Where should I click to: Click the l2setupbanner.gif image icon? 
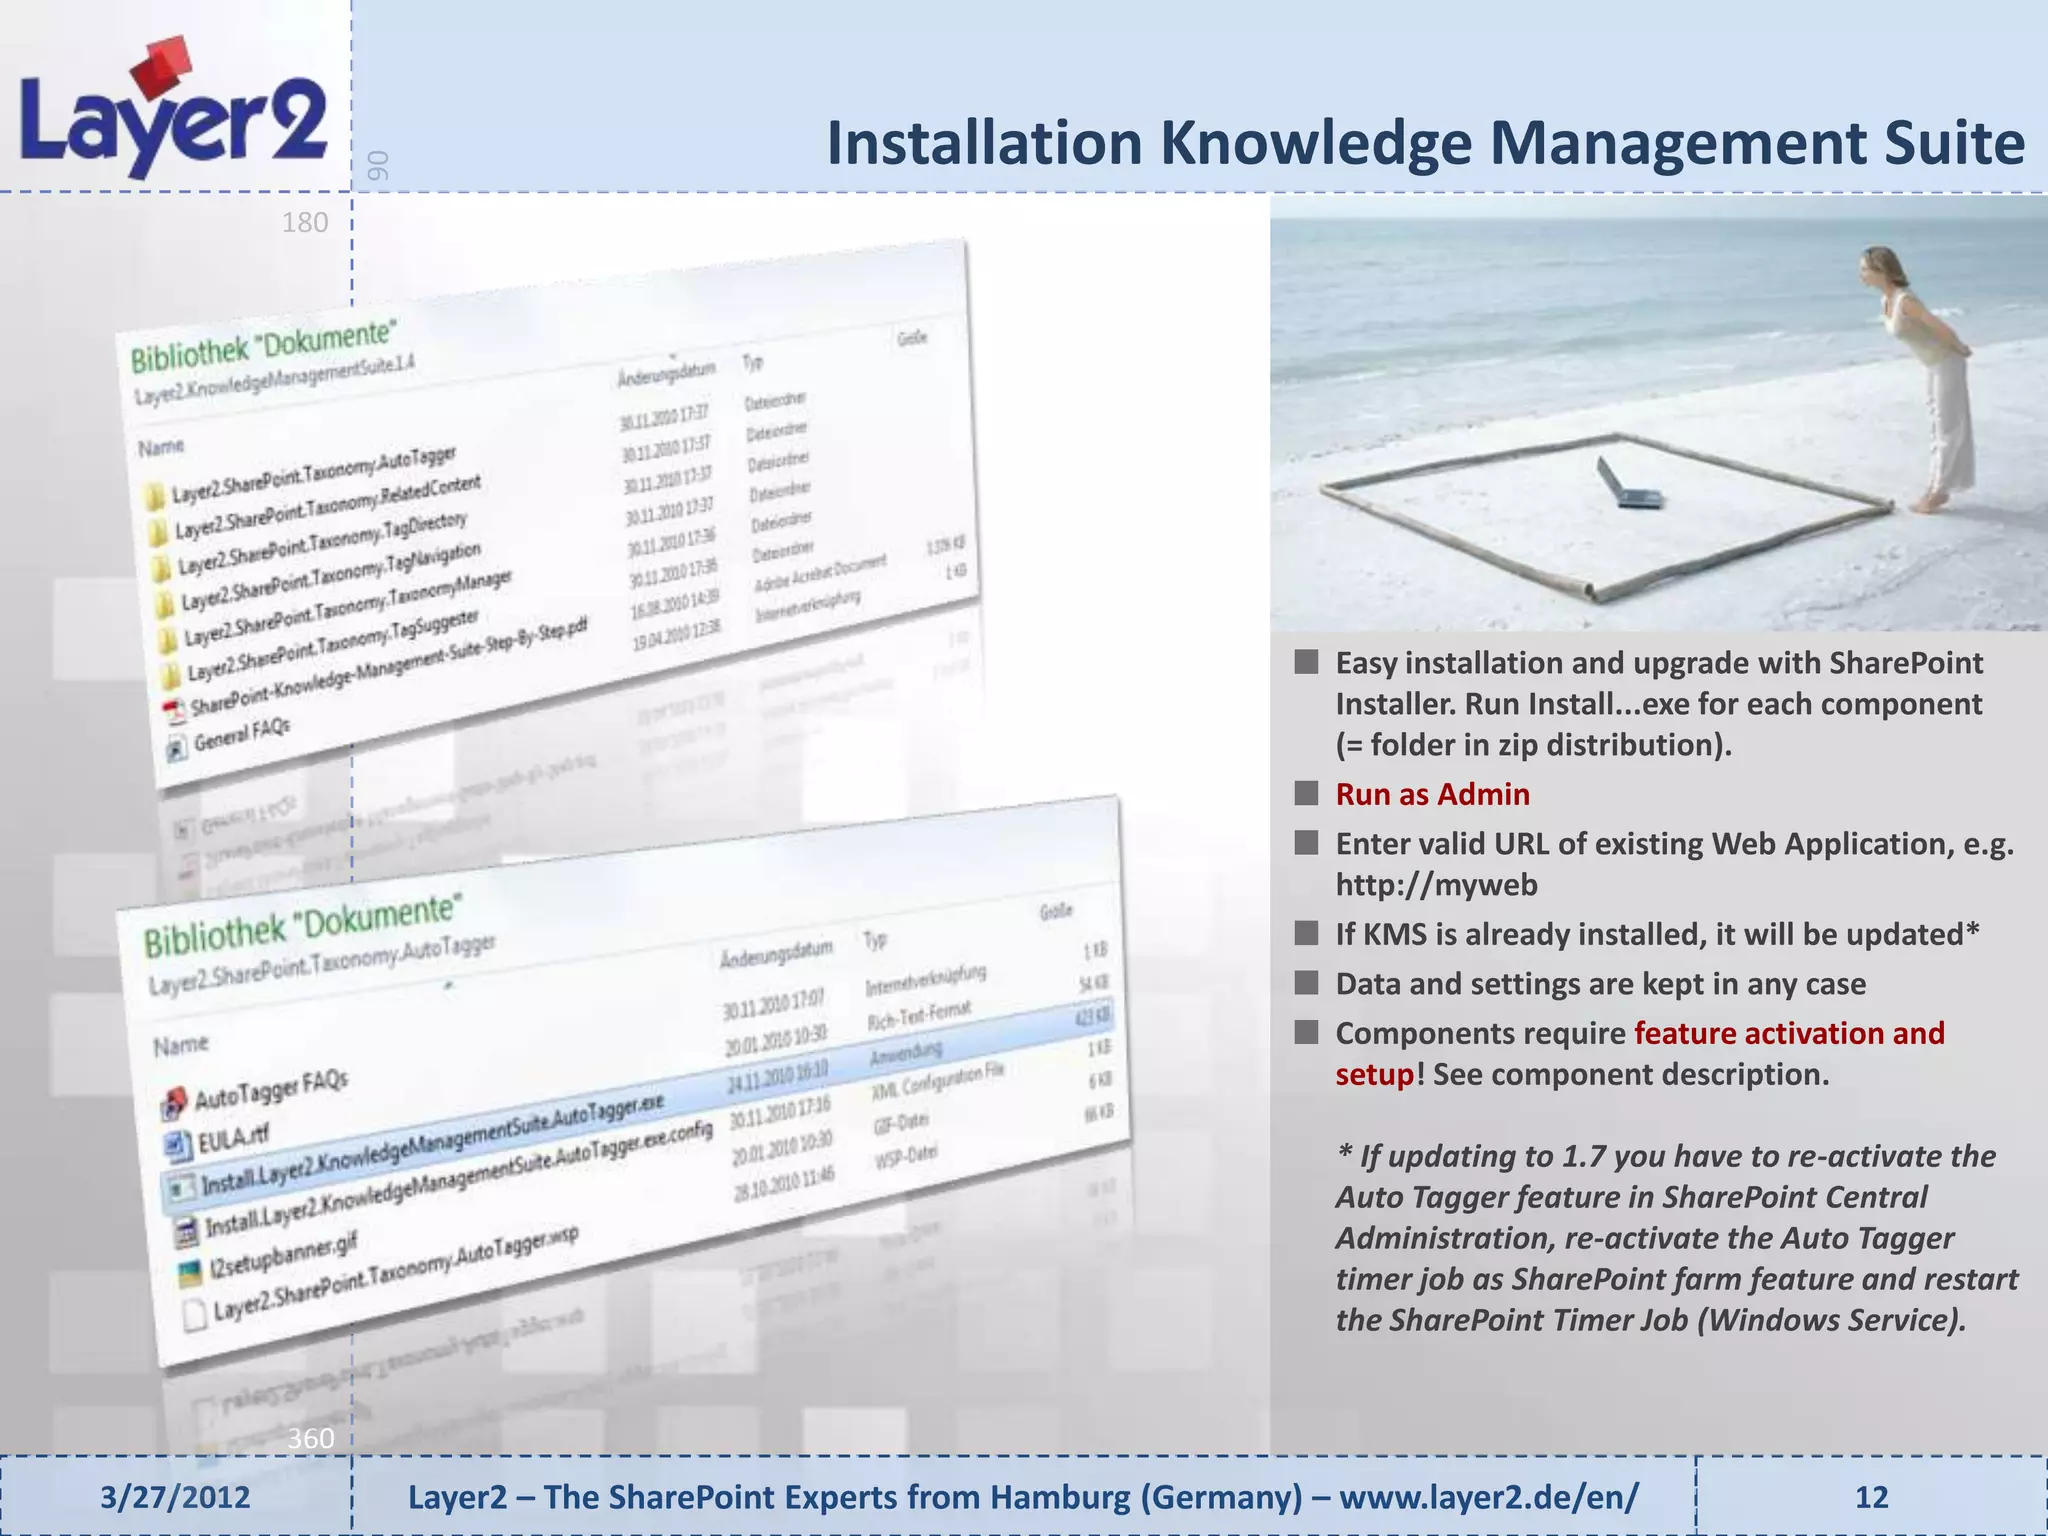pyautogui.click(x=191, y=1274)
